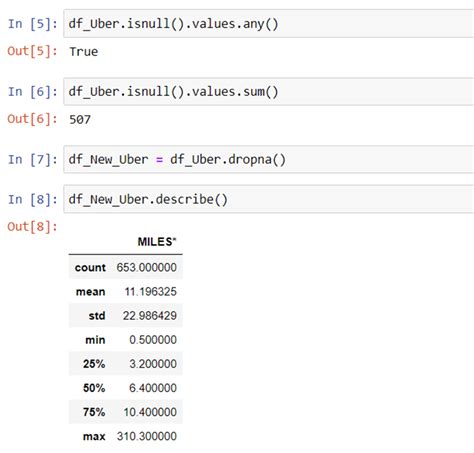
Task: Focus the df_New_Uber.describe() code cell
Action: [269, 199]
